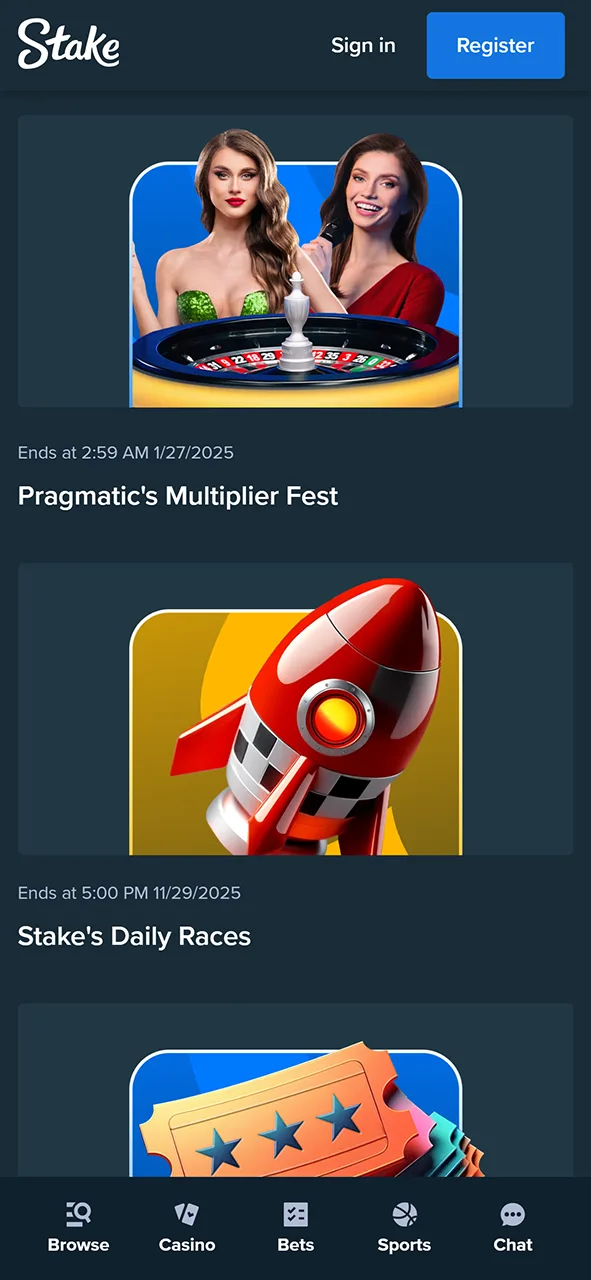591x1280 pixels.
Task: Tap the Sports basketball icon
Action: point(404,1214)
